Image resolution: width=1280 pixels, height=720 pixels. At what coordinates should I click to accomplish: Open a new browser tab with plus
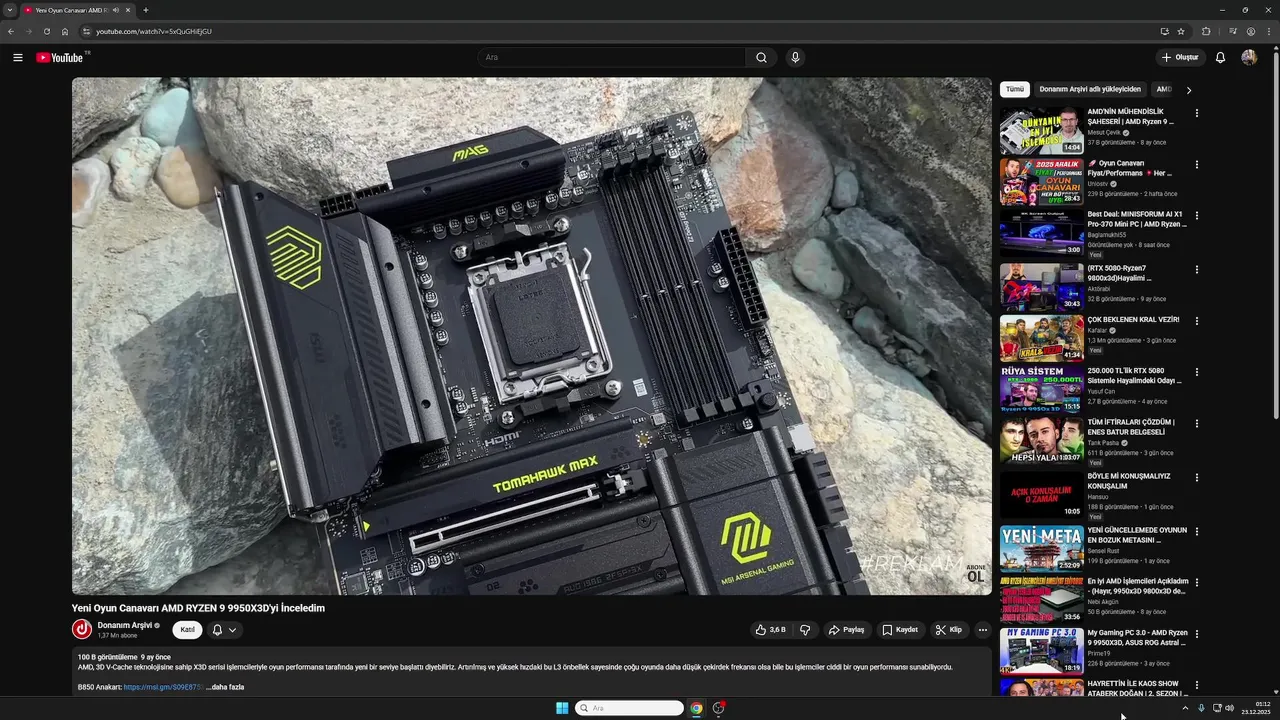tap(146, 10)
